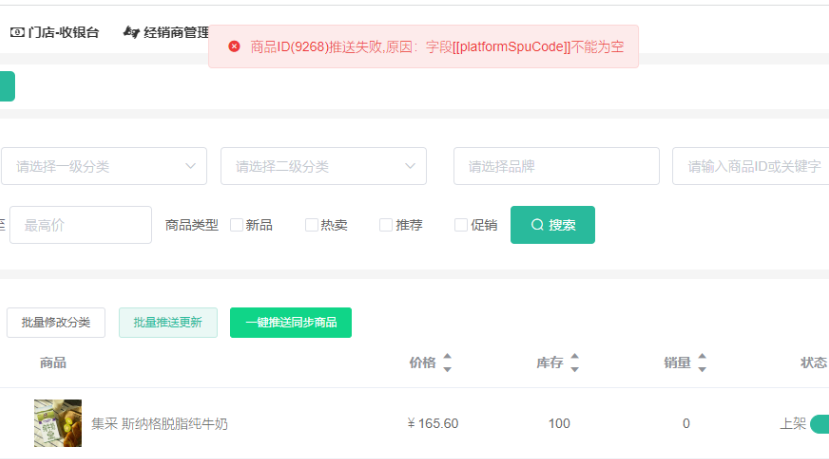Screen dimensions: 829x459
Task: Switch to 门店-收银台 menu item
Action: (64, 33)
